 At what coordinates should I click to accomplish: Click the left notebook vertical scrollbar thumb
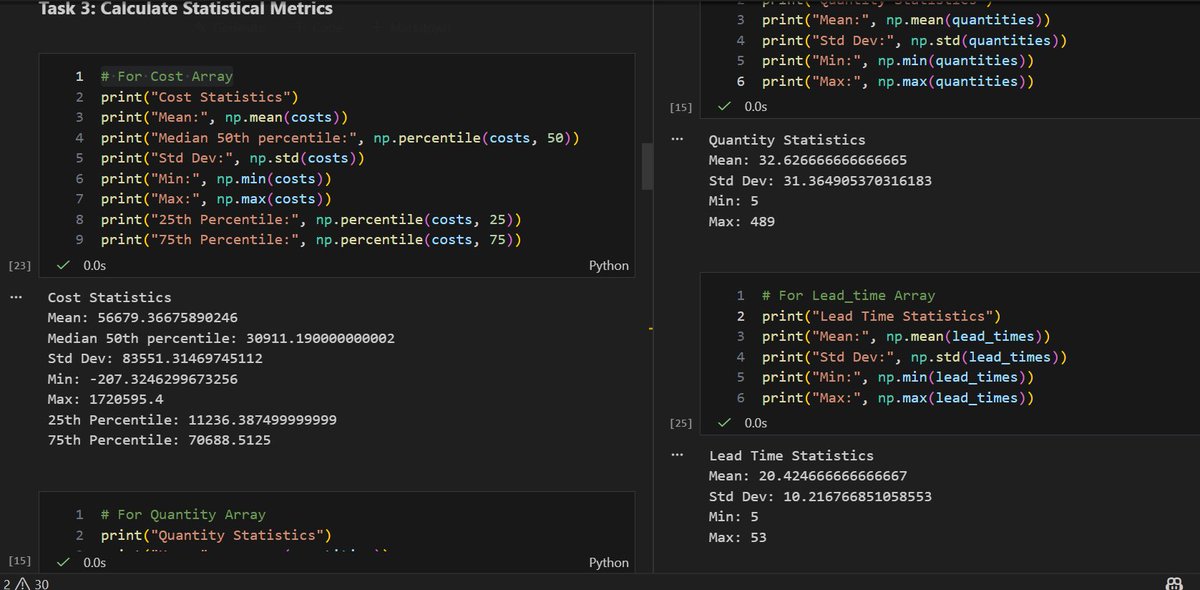point(647,166)
